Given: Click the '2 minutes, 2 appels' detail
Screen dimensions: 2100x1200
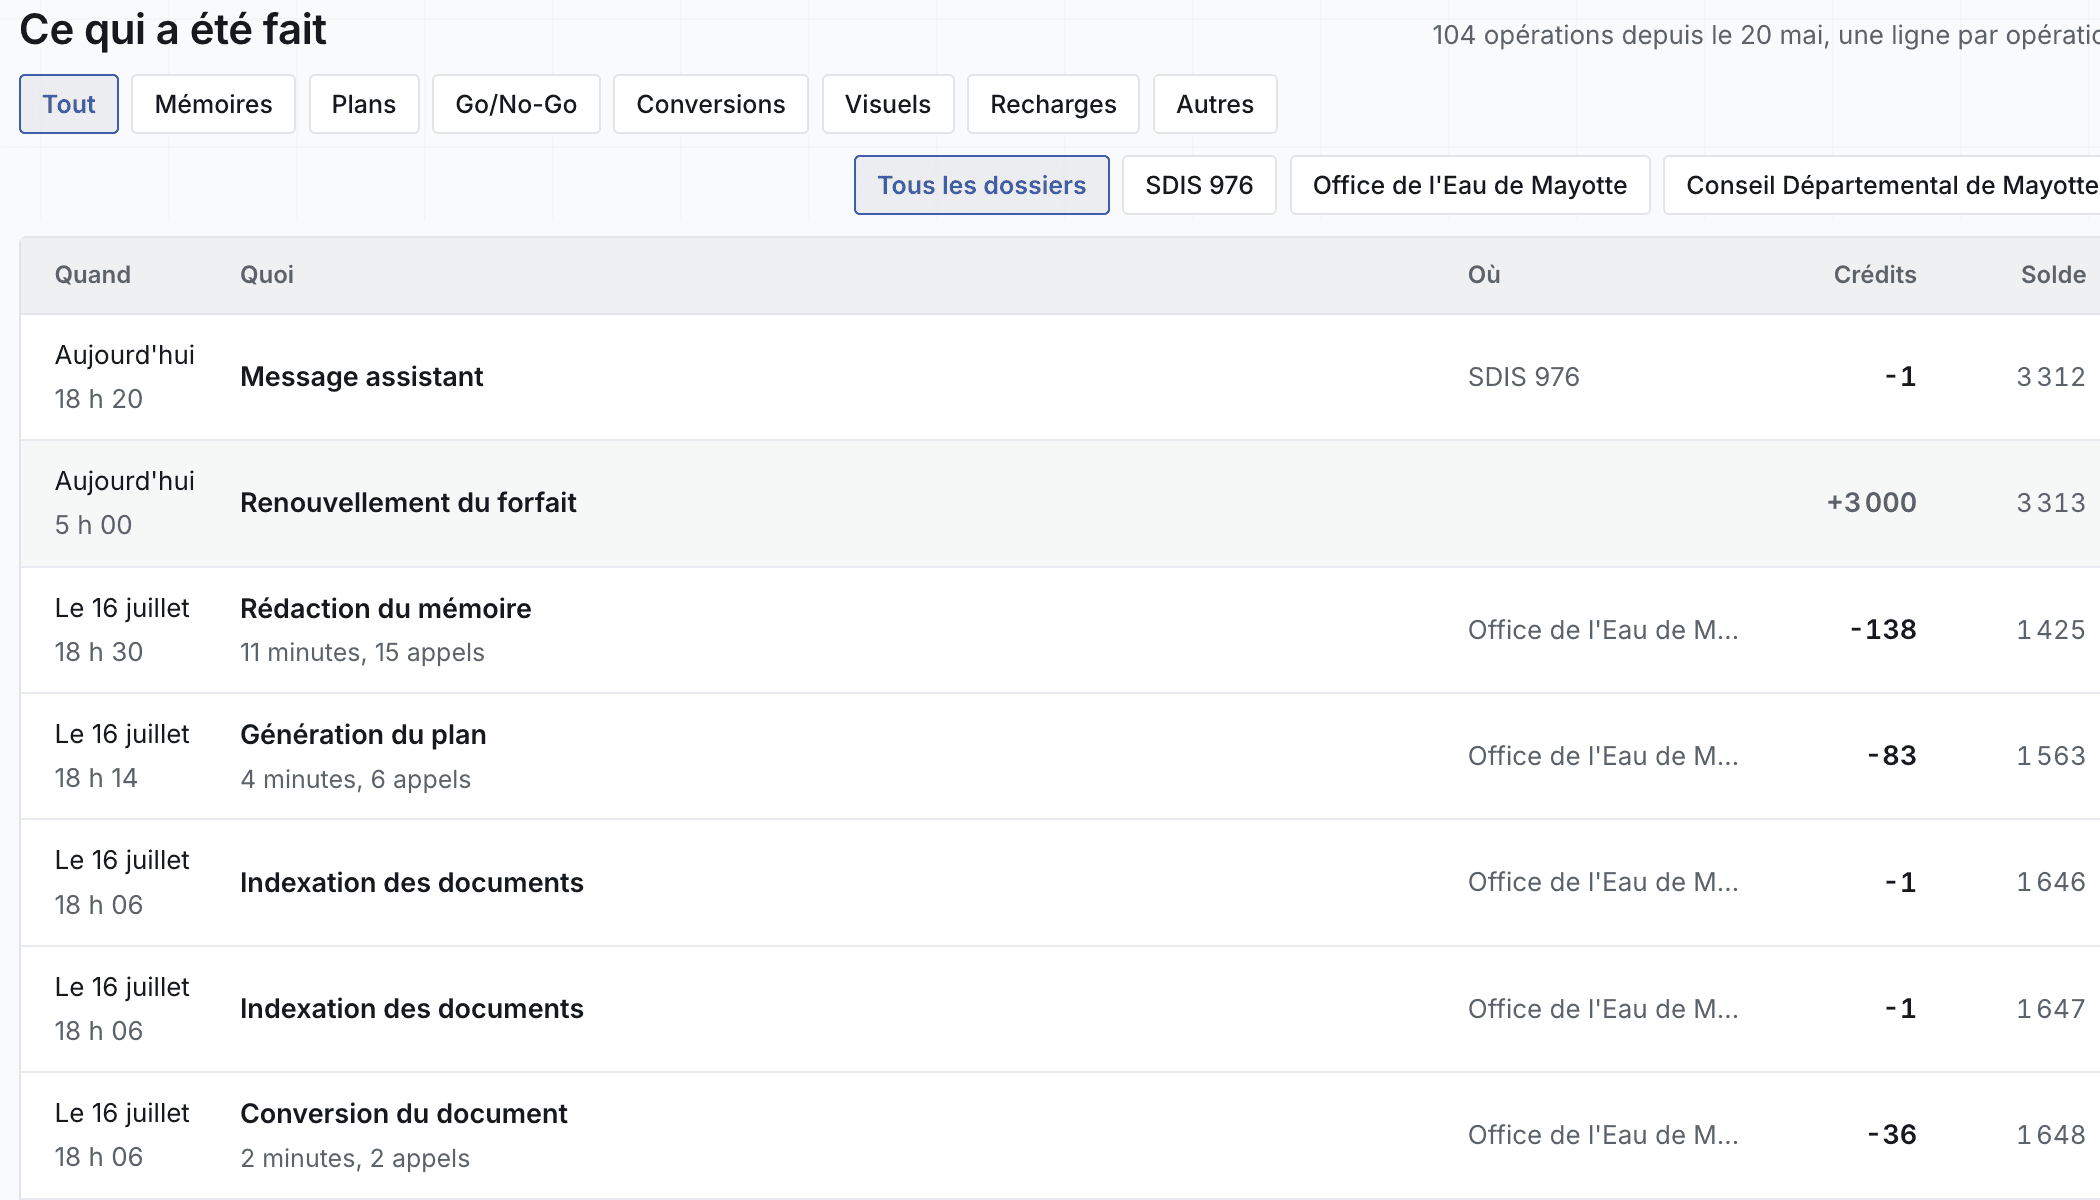Looking at the screenshot, I should pos(355,1158).
